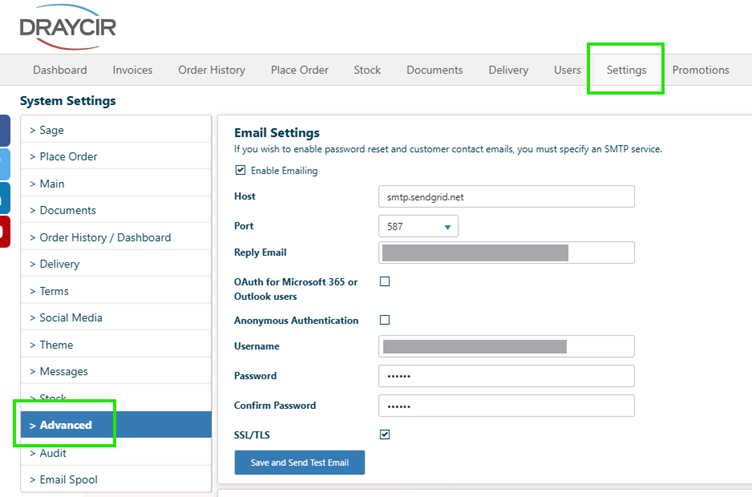Open the Order History nav tab
Screen dimensions: 752x497
coord(212,70)
